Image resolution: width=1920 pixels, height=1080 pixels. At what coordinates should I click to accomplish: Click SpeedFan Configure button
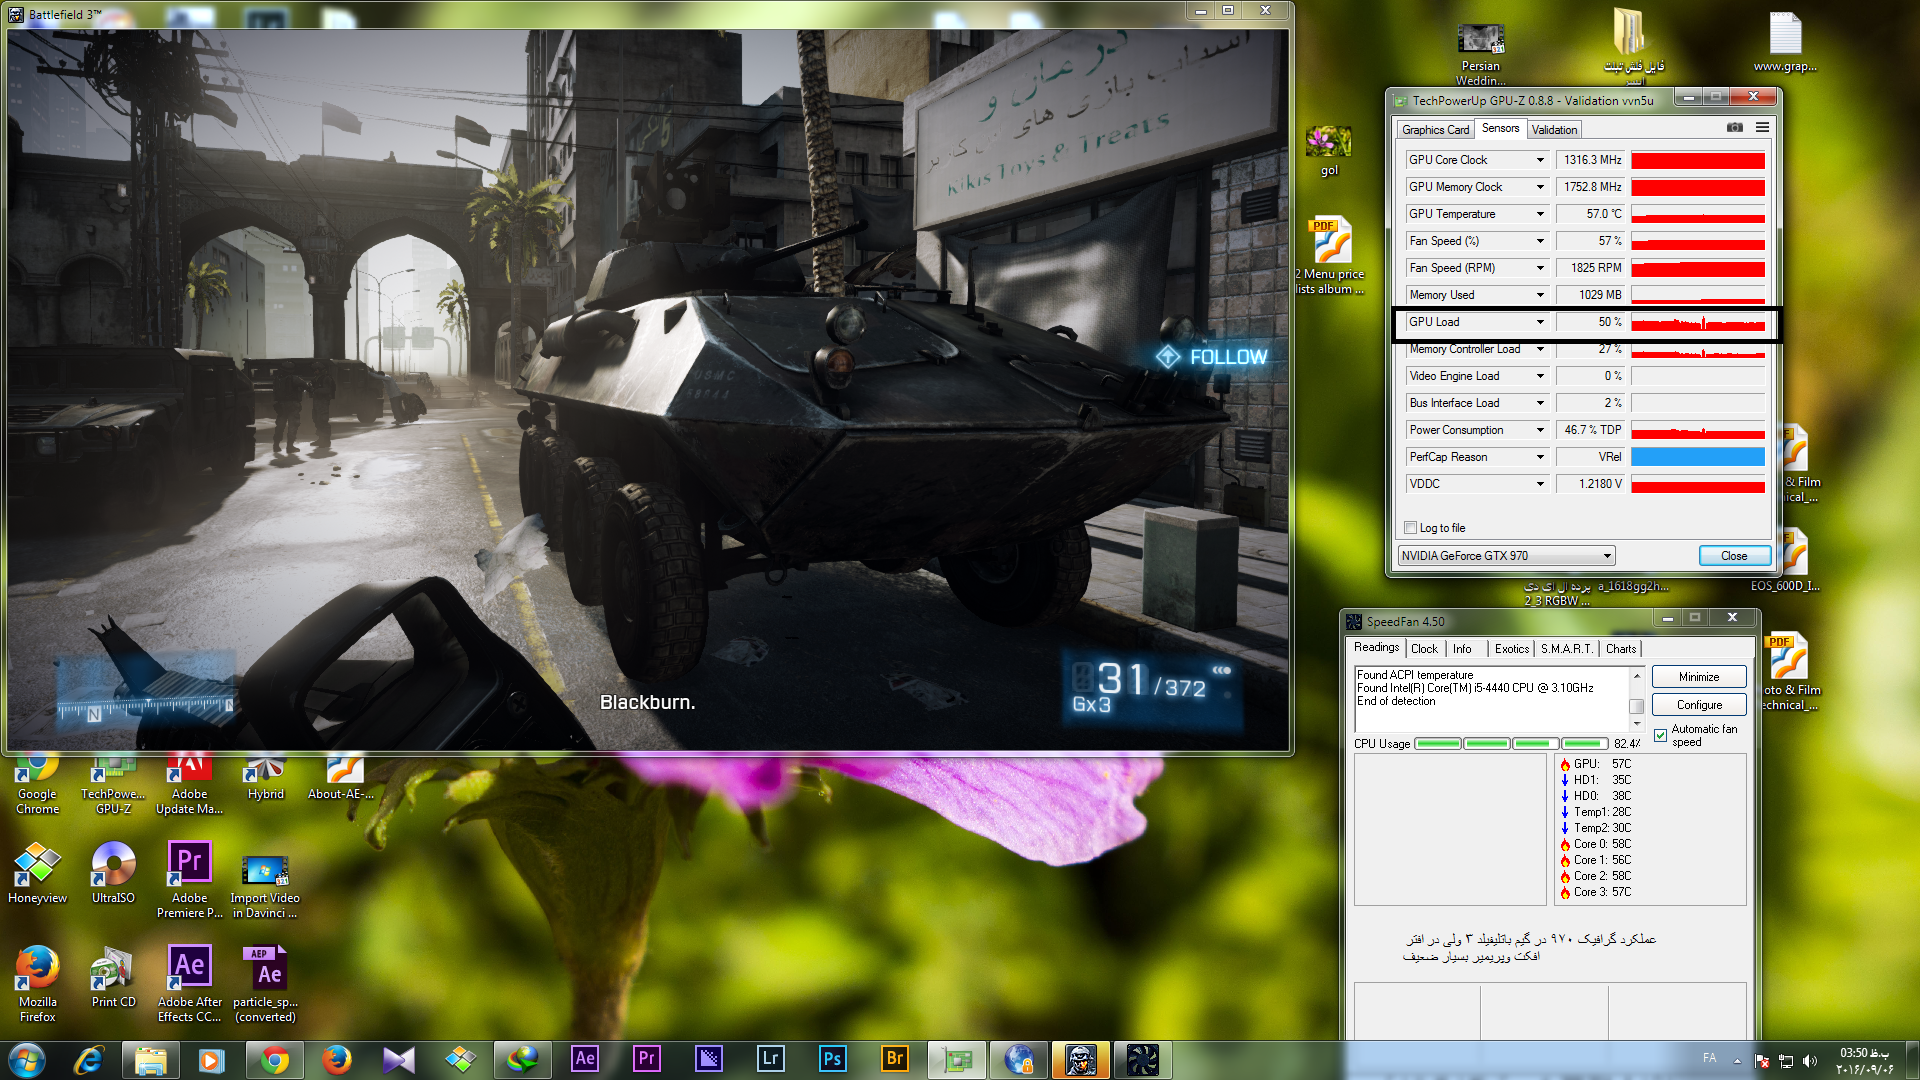click(1699, 705)
